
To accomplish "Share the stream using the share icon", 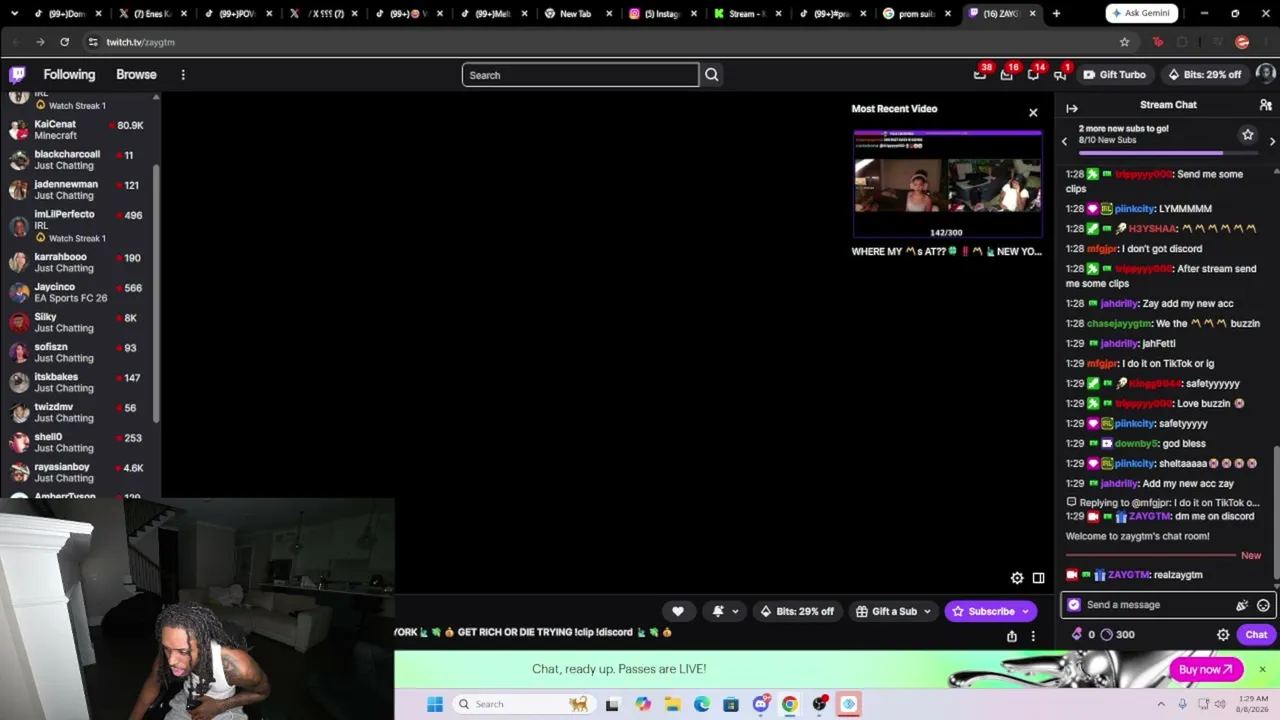I will [x=1012, y=636].
